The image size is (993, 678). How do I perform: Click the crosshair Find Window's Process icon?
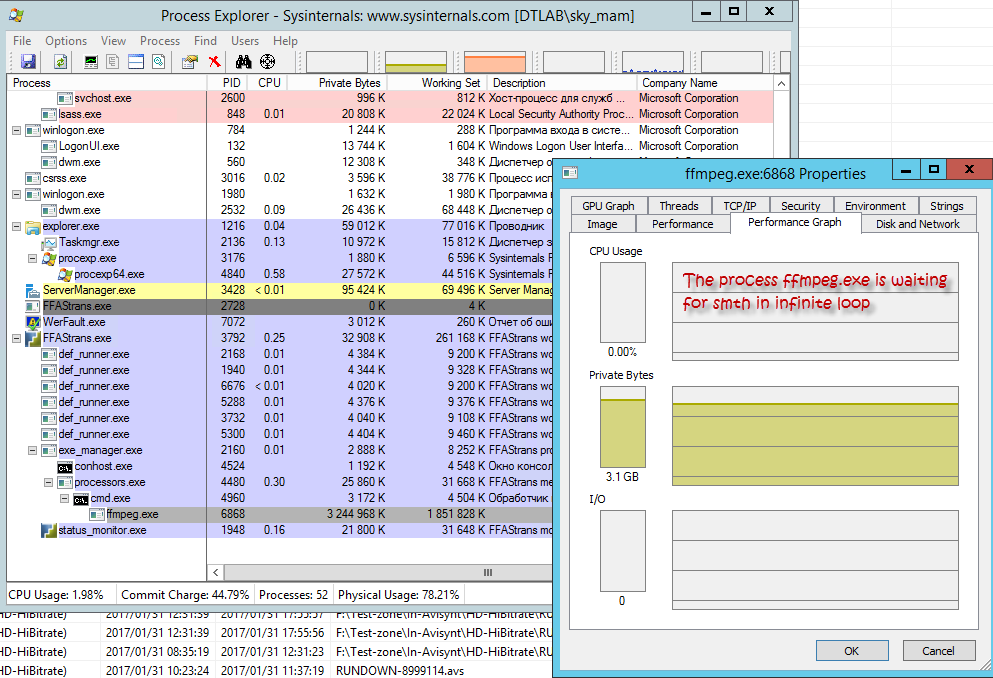(268, 61)
